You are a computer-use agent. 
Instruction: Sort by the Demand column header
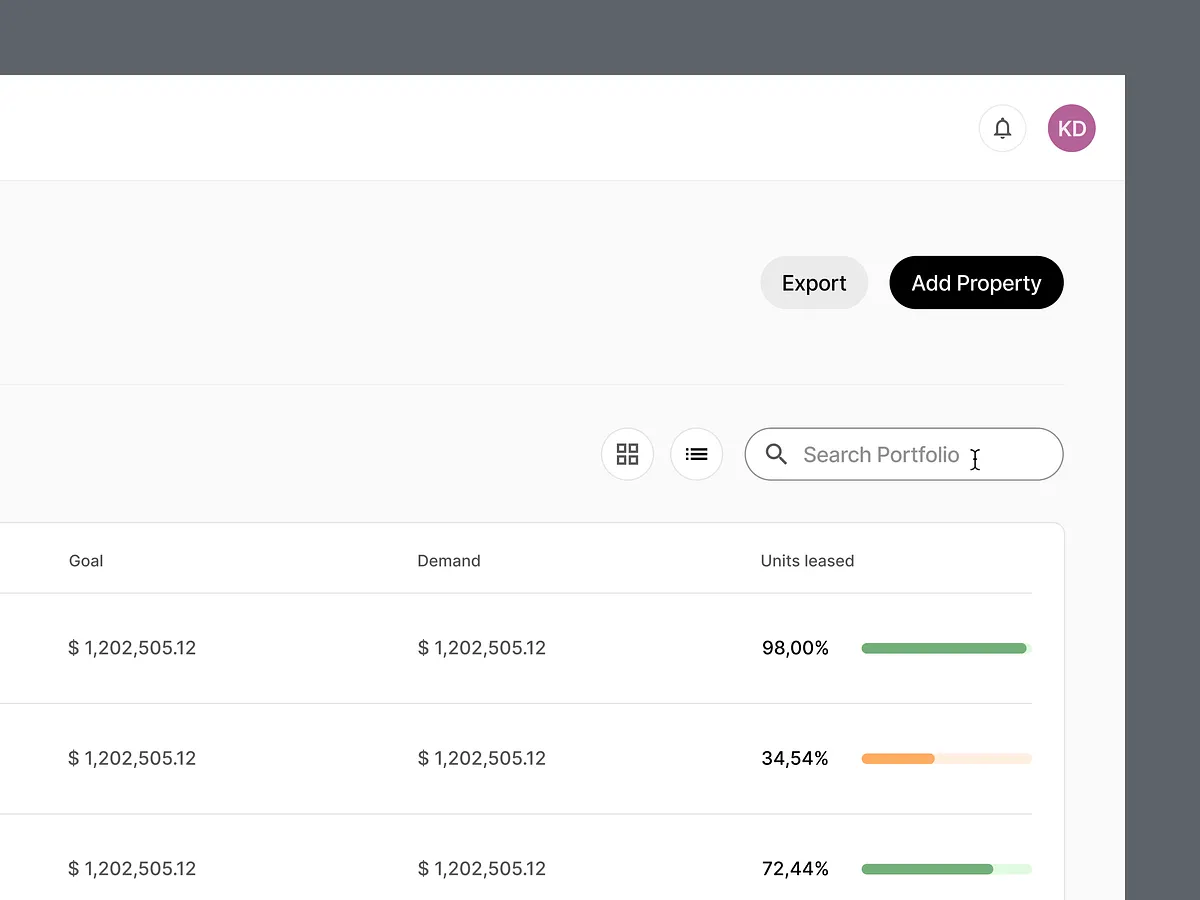coord(449,561)
